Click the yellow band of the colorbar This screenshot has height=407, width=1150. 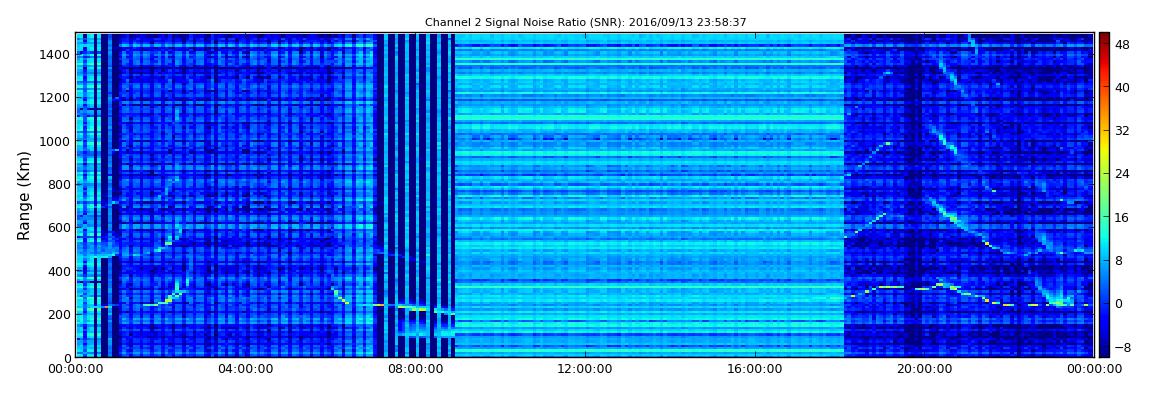coord(1104,150)
